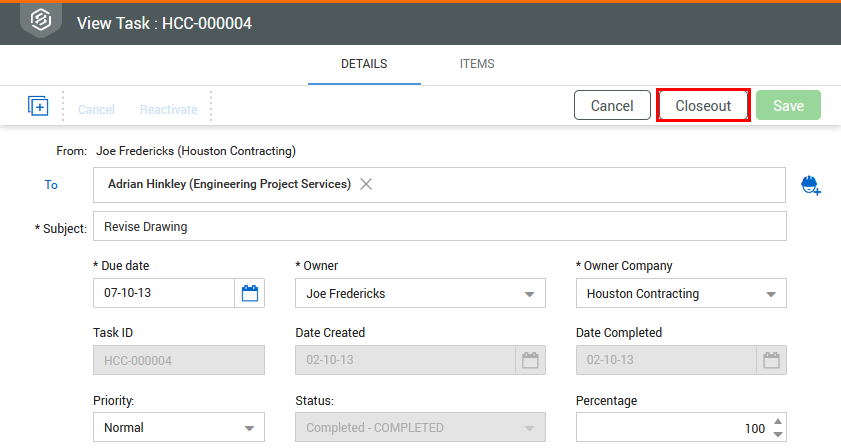Click the add recipient helmet icon

810,185
